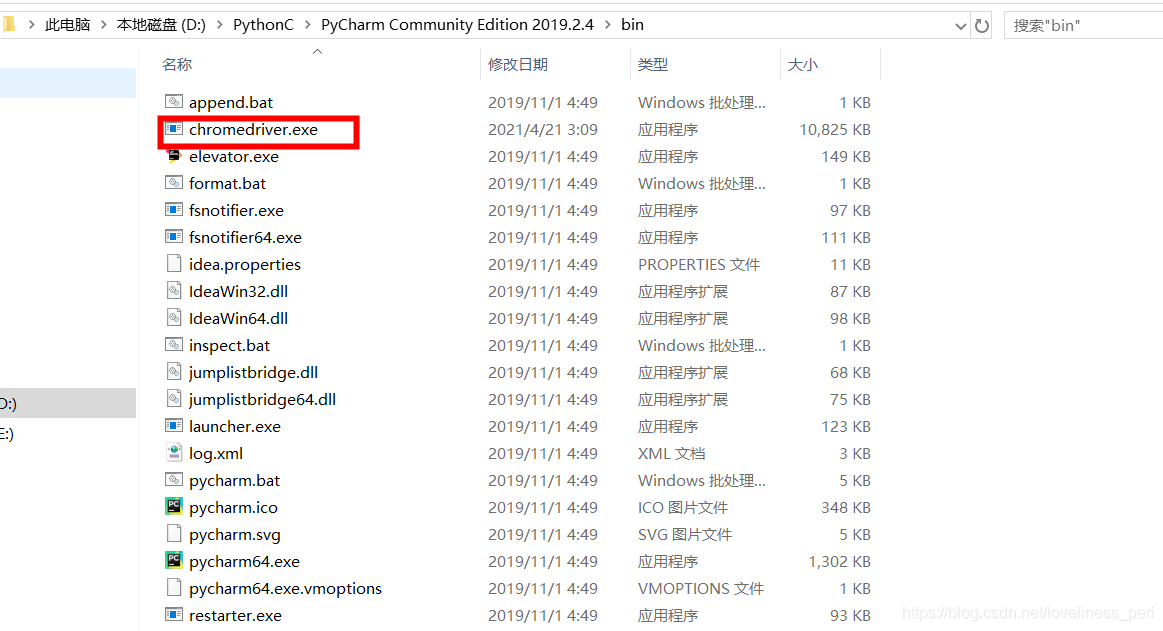Click the restarter.exe file icon

pos(174,615)
